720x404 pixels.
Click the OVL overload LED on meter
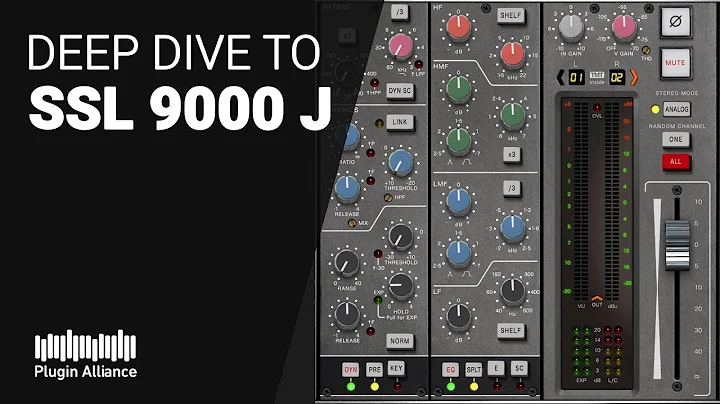(596, 108)
